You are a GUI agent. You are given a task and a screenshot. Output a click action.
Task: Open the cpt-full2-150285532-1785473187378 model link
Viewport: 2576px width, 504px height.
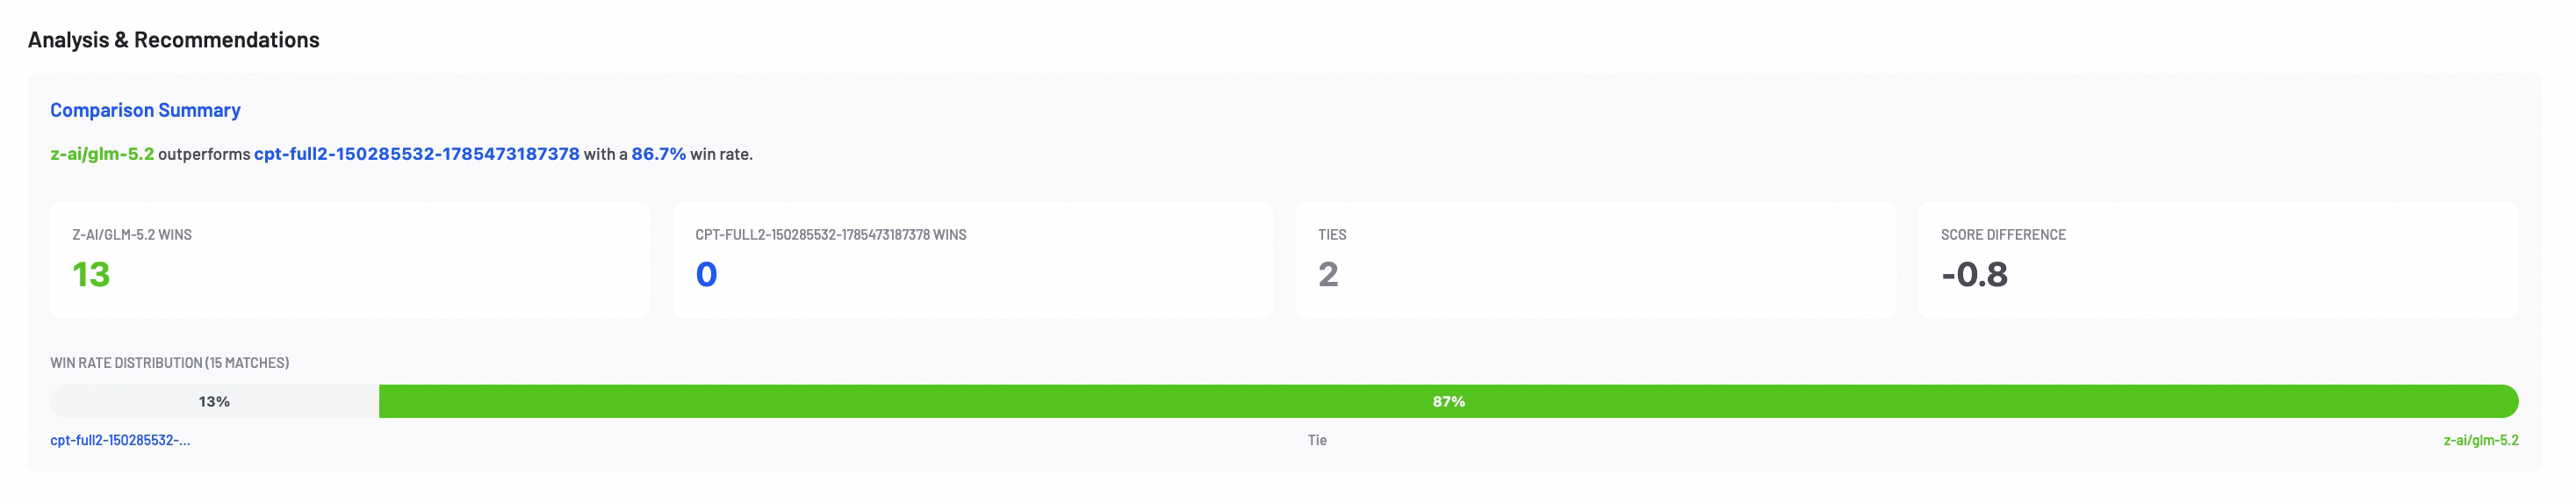(417, 154)
